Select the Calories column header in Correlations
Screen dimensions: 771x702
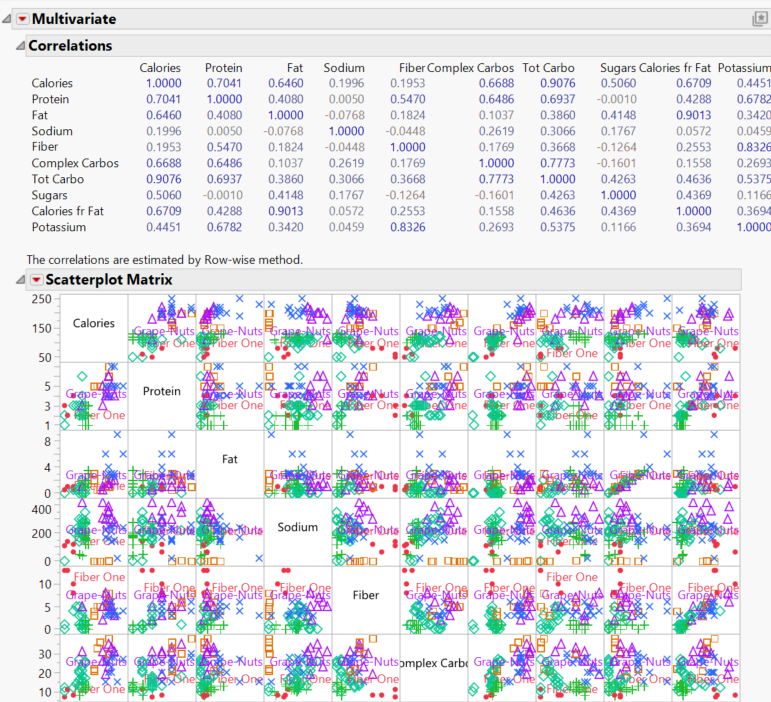(x=160, y=67)
